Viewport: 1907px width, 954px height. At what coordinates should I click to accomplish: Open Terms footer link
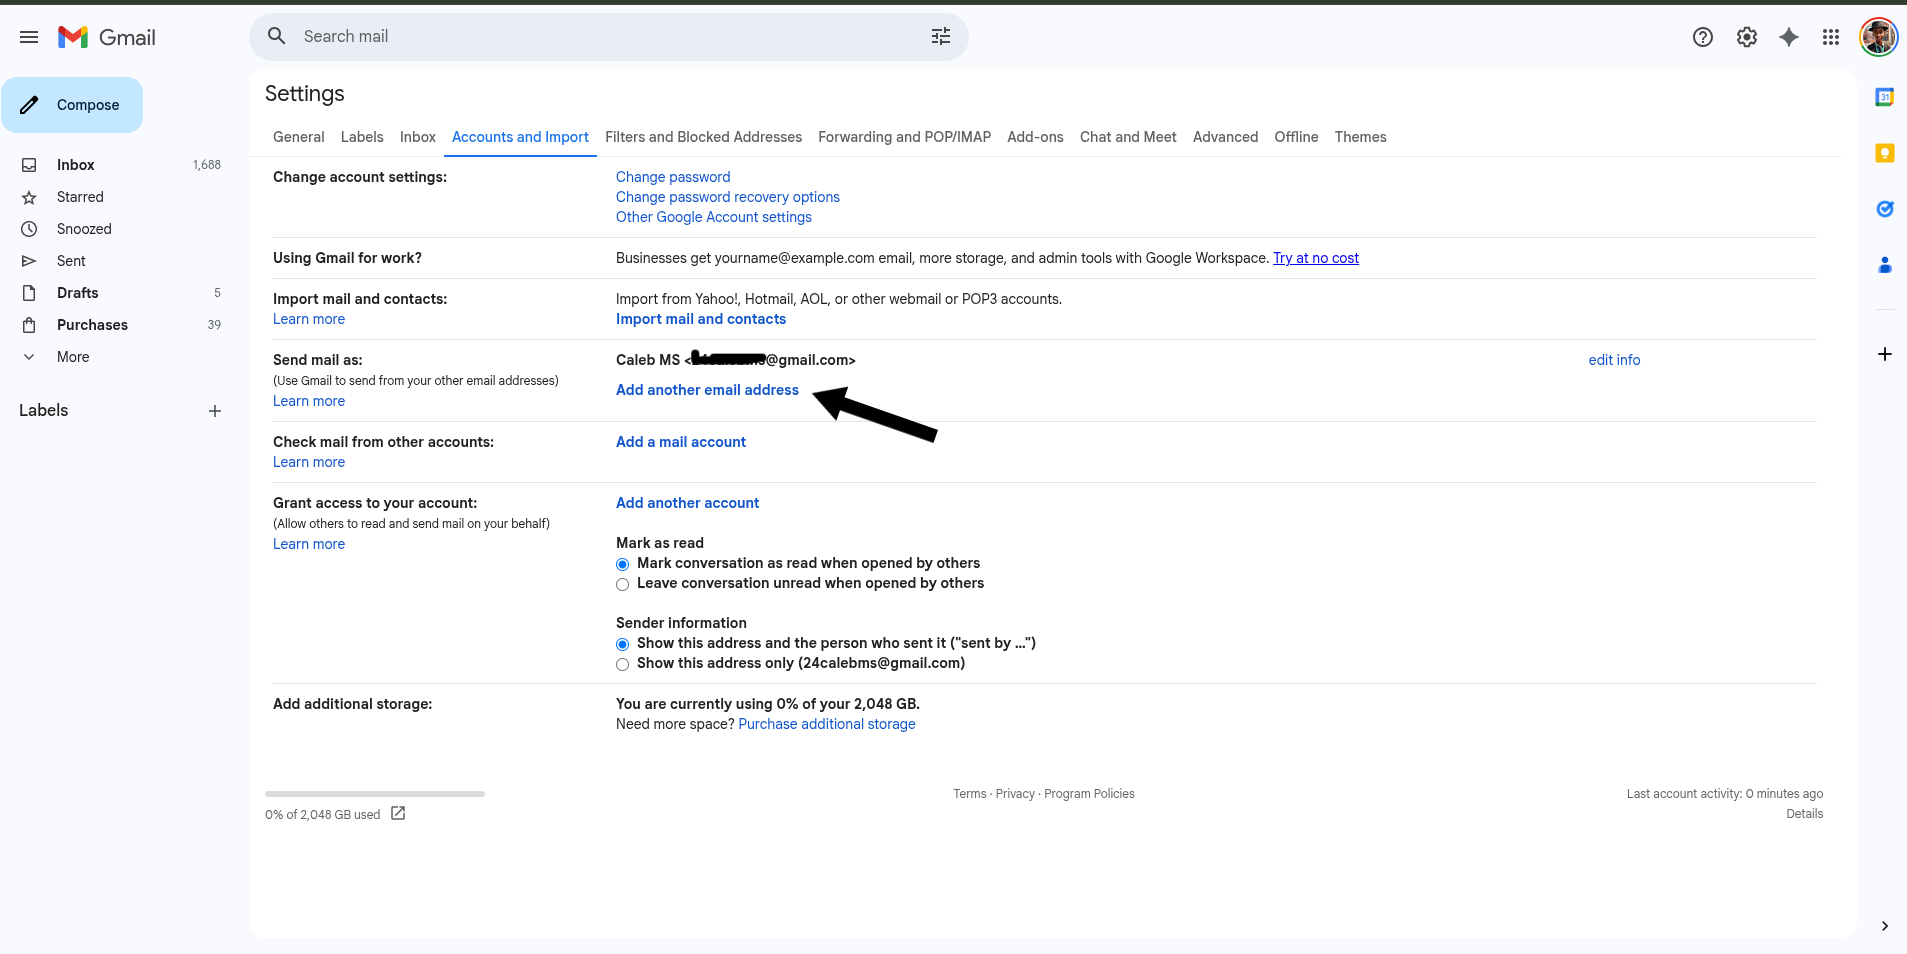pyautogui.click(x=970, y=794)
